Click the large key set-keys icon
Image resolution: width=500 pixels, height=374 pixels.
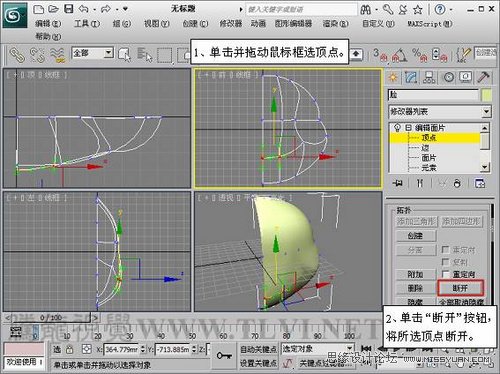coord(224,356)
